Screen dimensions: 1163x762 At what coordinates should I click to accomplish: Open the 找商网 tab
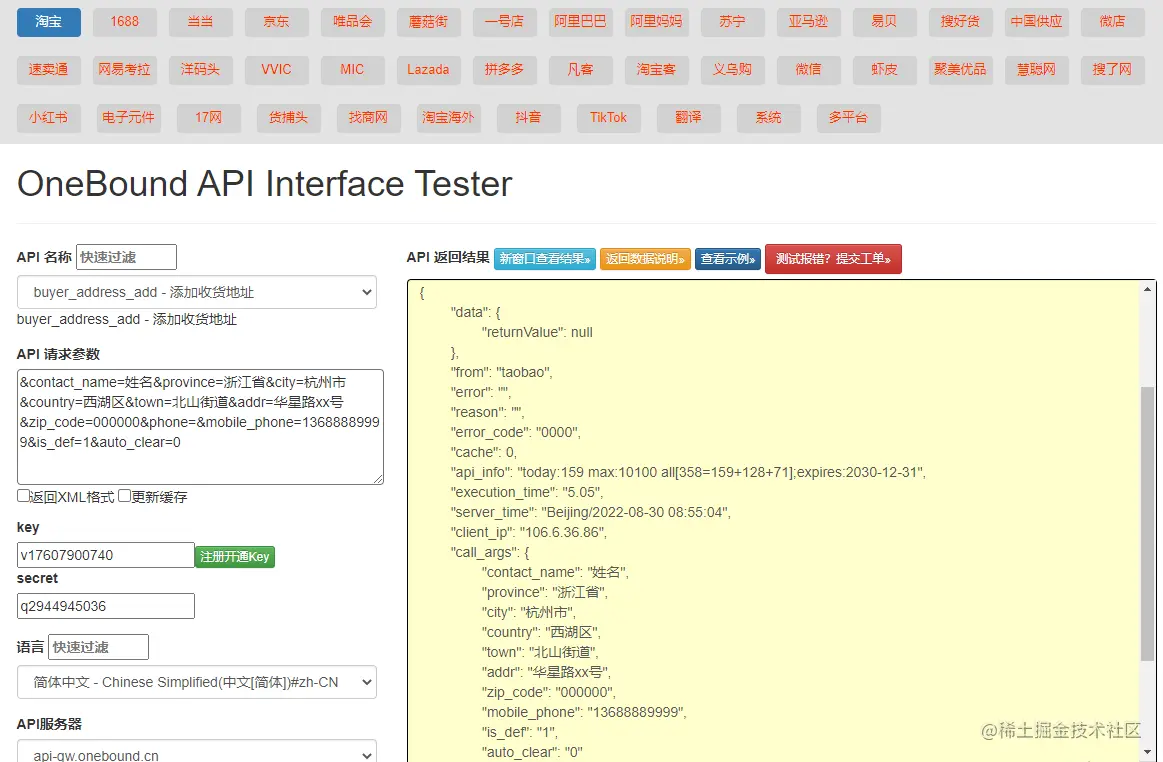(369, 117)
